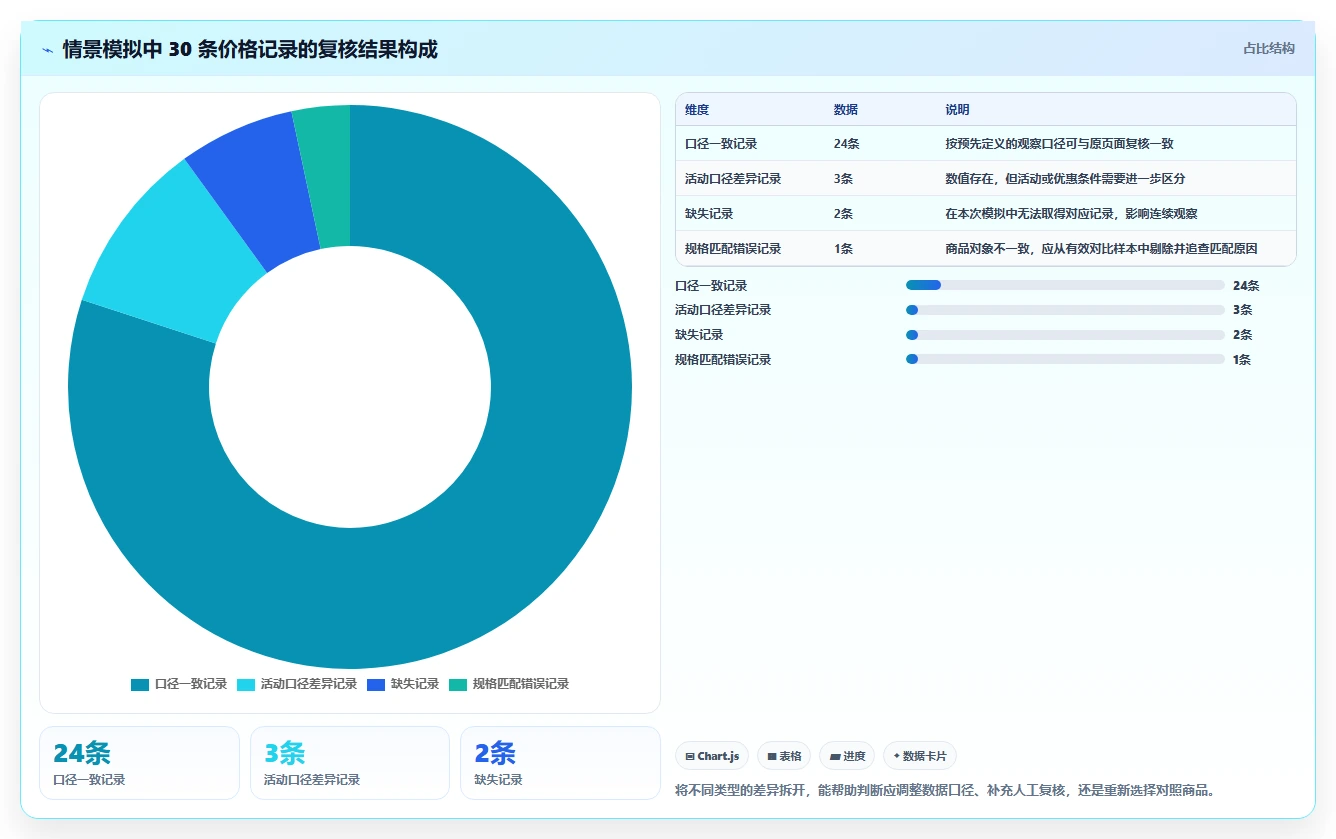Viewport: 1336px width, 839px height.
Task: Click table value 2条
Action: point(843,214)
